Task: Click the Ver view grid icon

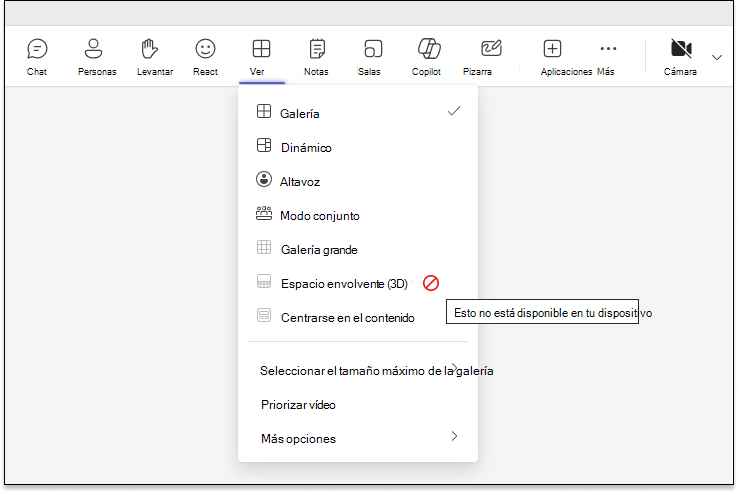Action: tap(261, 48)
